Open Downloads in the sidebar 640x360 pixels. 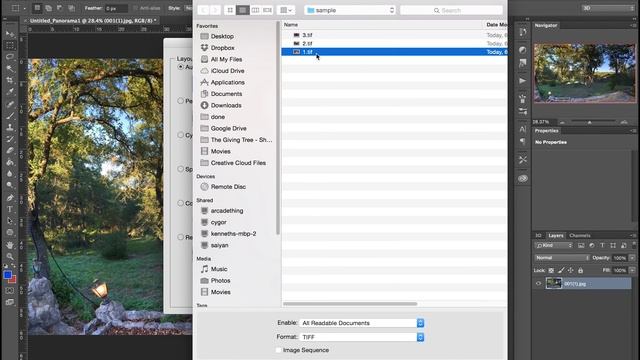pos(226,105)
